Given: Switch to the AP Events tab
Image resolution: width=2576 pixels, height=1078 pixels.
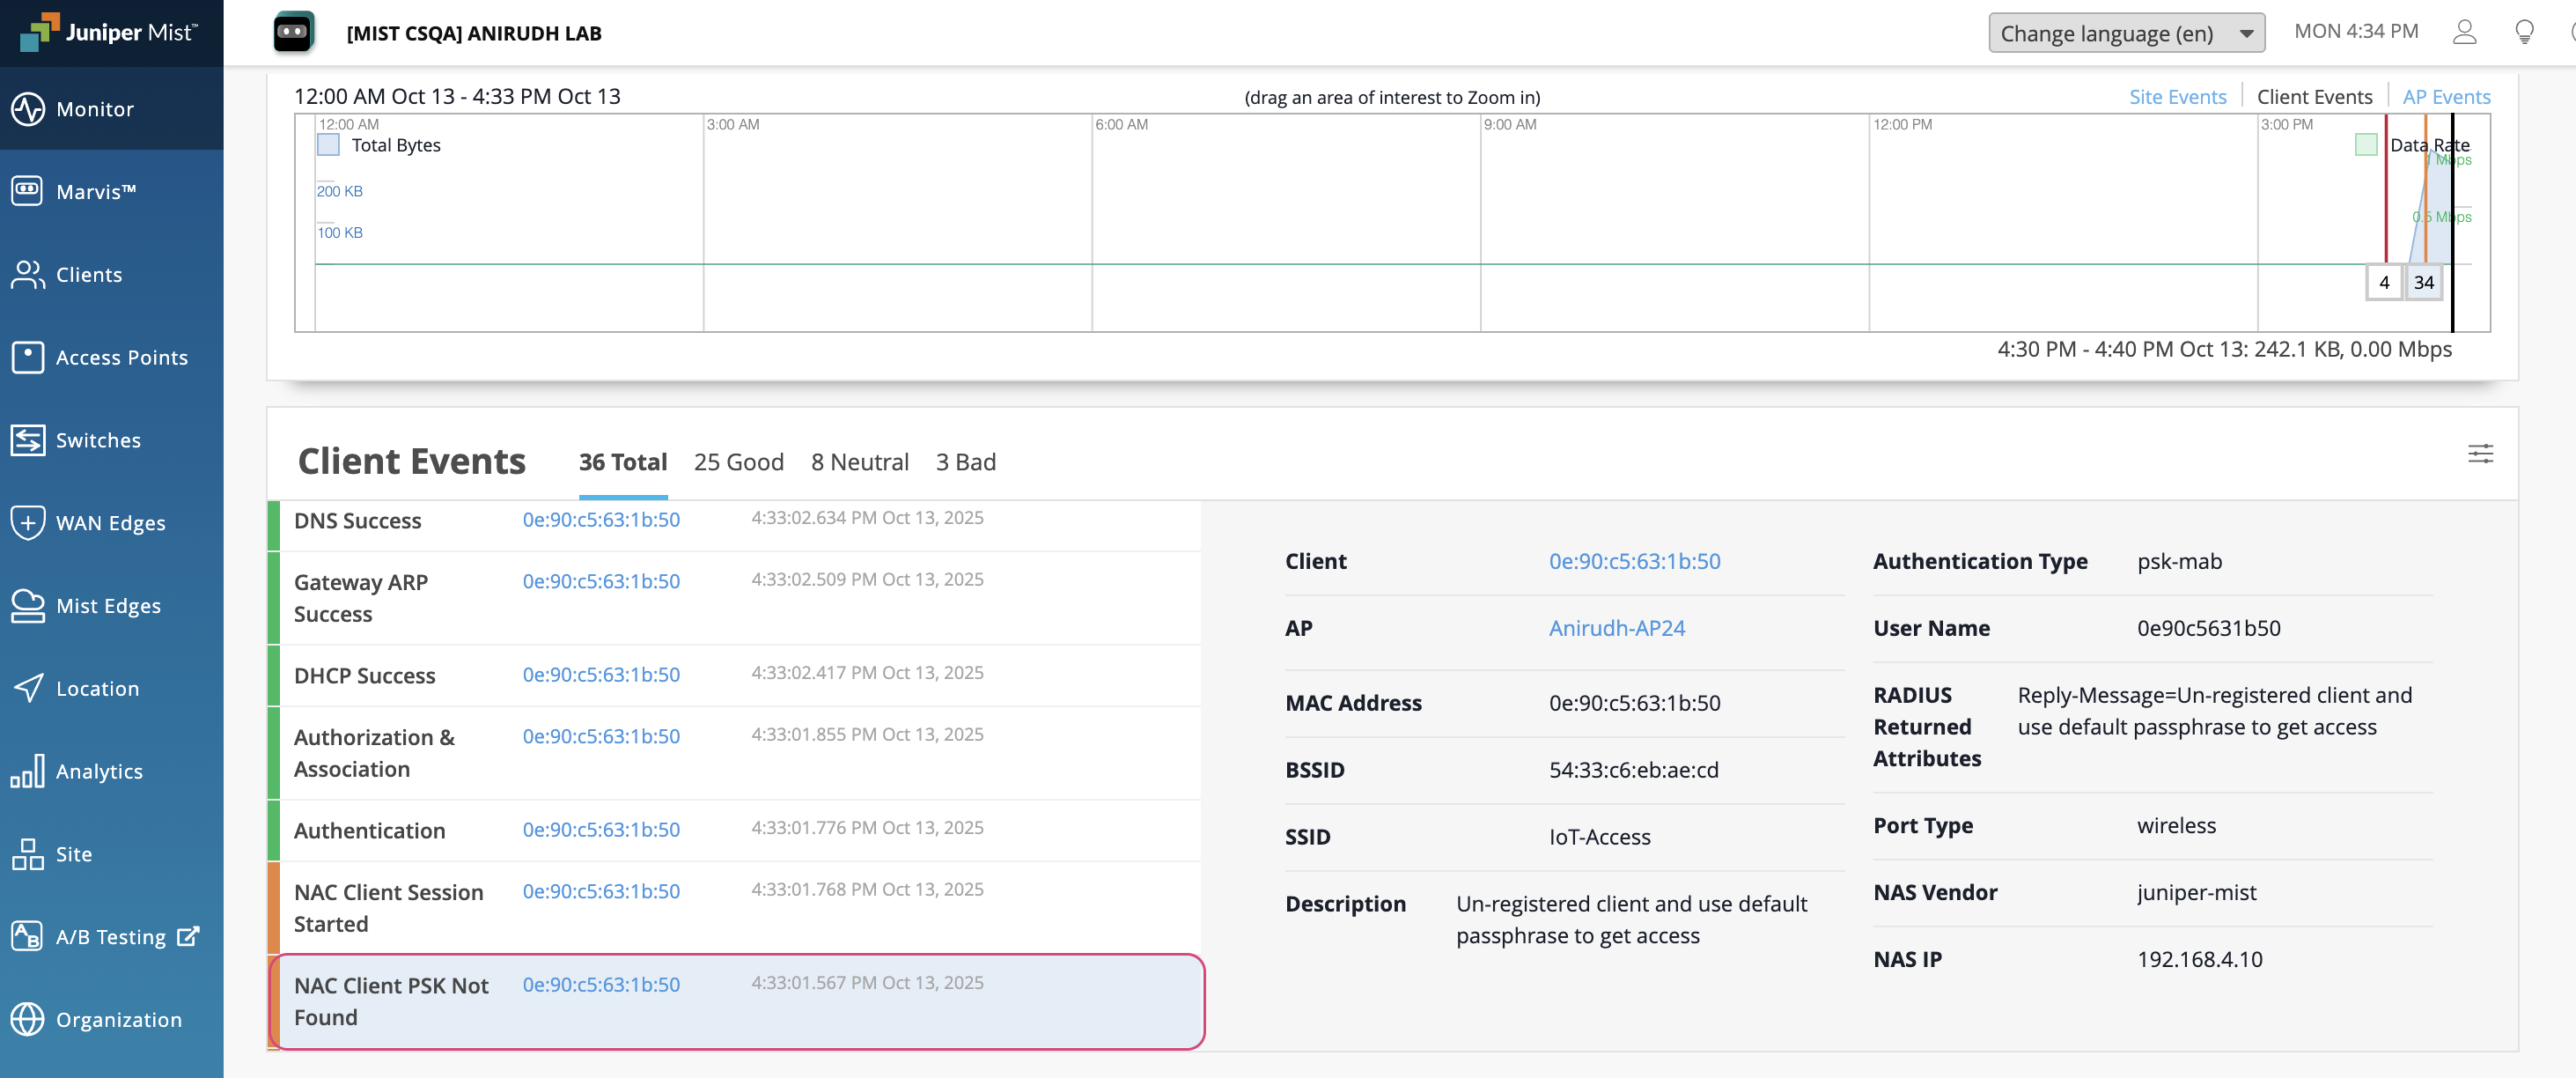Looking at the screenshot, I should click(2446, 96).
